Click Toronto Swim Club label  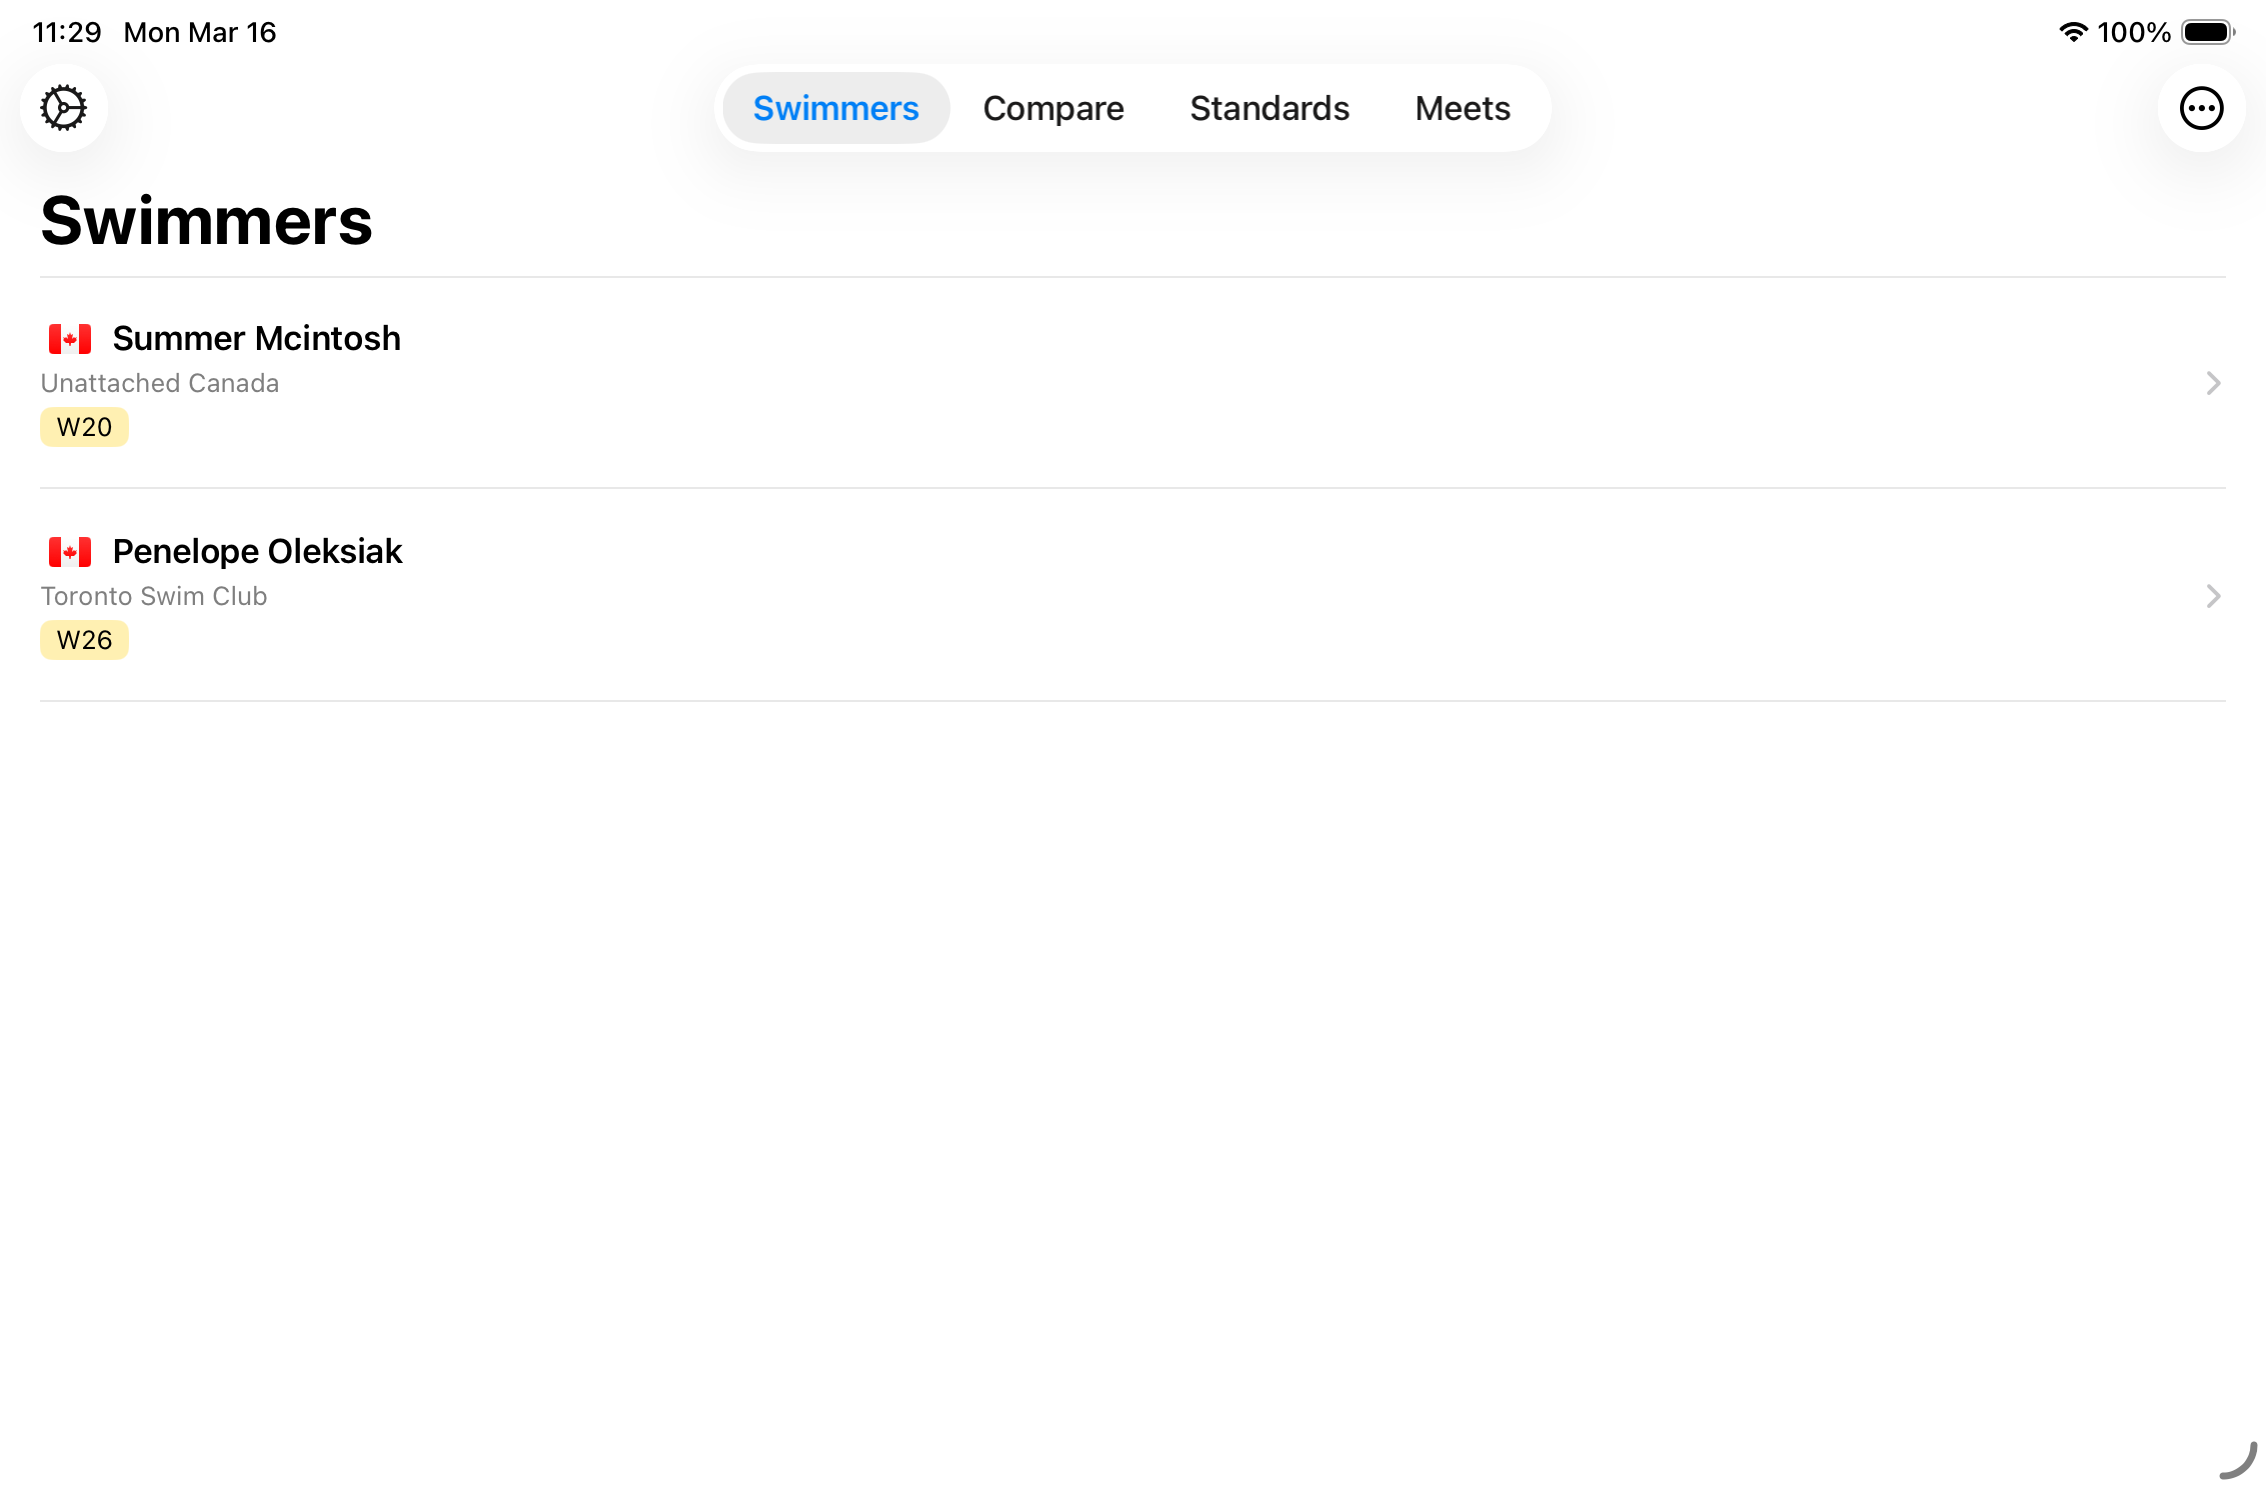tap(154, 596)
